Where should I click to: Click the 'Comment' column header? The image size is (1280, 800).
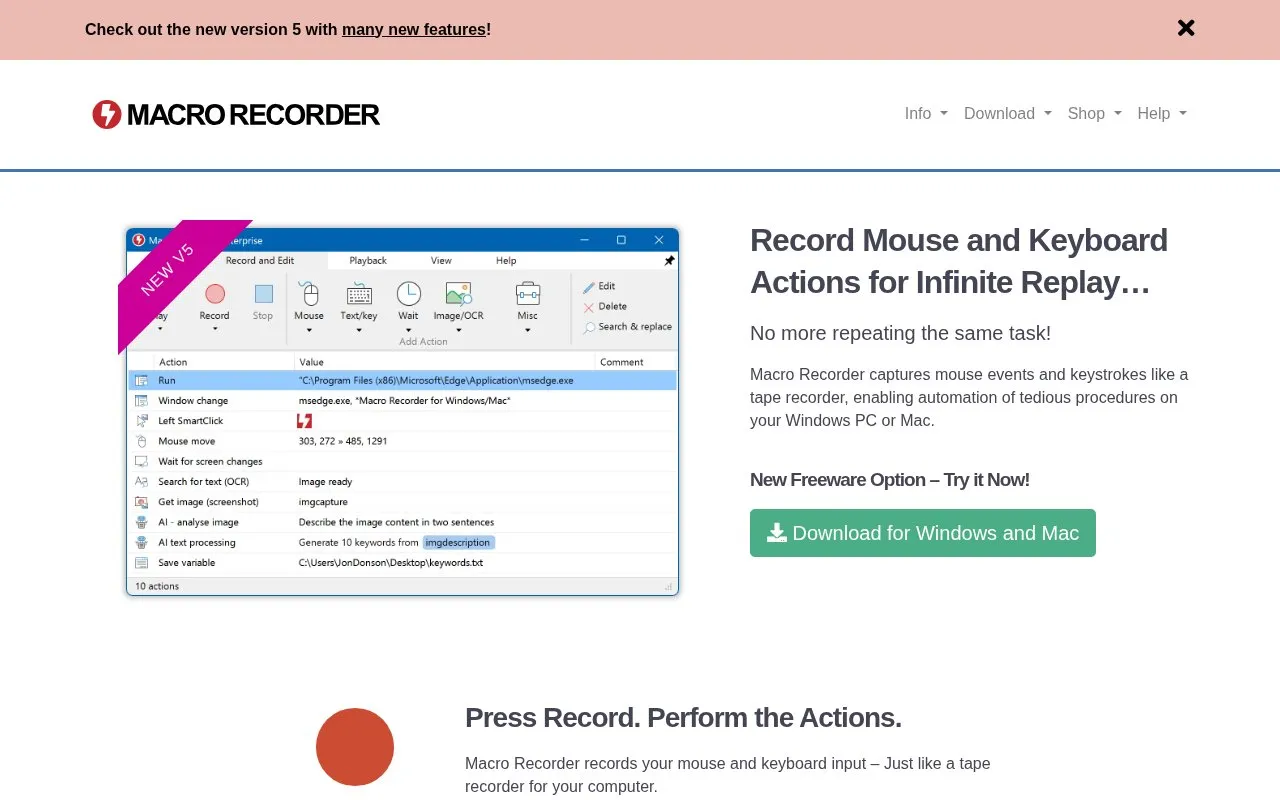[x=622, y=362]
